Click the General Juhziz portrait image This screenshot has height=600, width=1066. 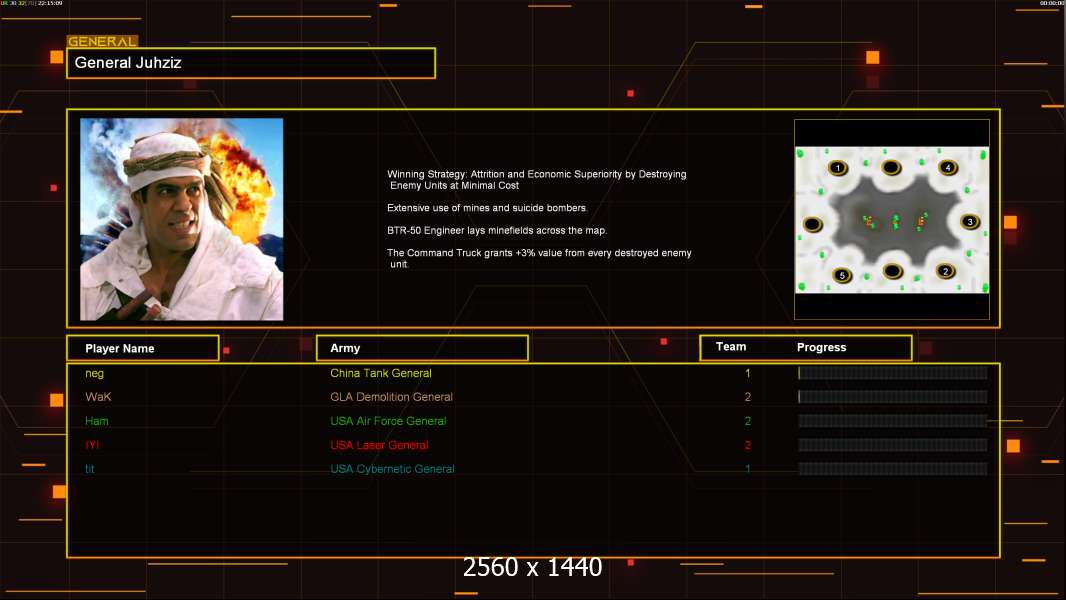click(x=181, y=219)
